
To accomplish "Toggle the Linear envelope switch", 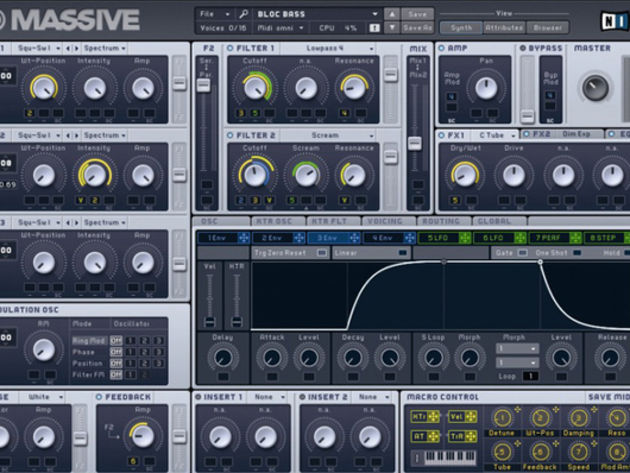I will pyautogui.click(x=402, y=253).
